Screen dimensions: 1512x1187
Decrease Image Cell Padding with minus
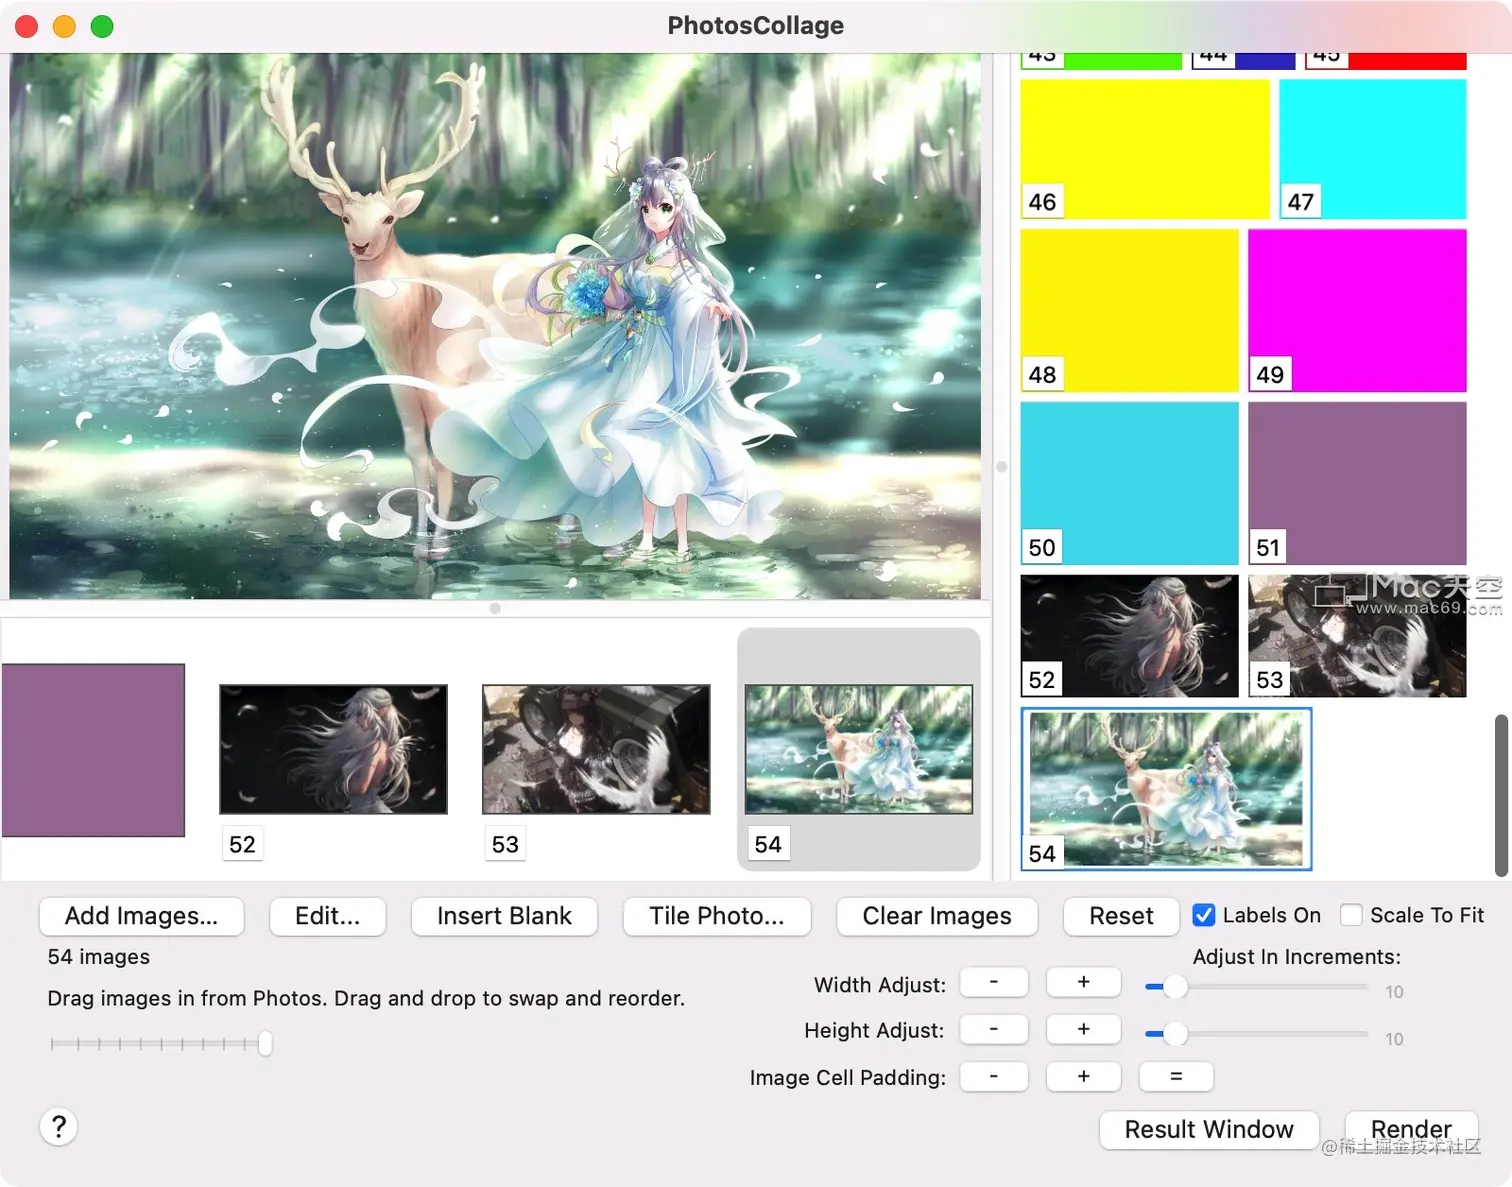tap(994, 1076)
